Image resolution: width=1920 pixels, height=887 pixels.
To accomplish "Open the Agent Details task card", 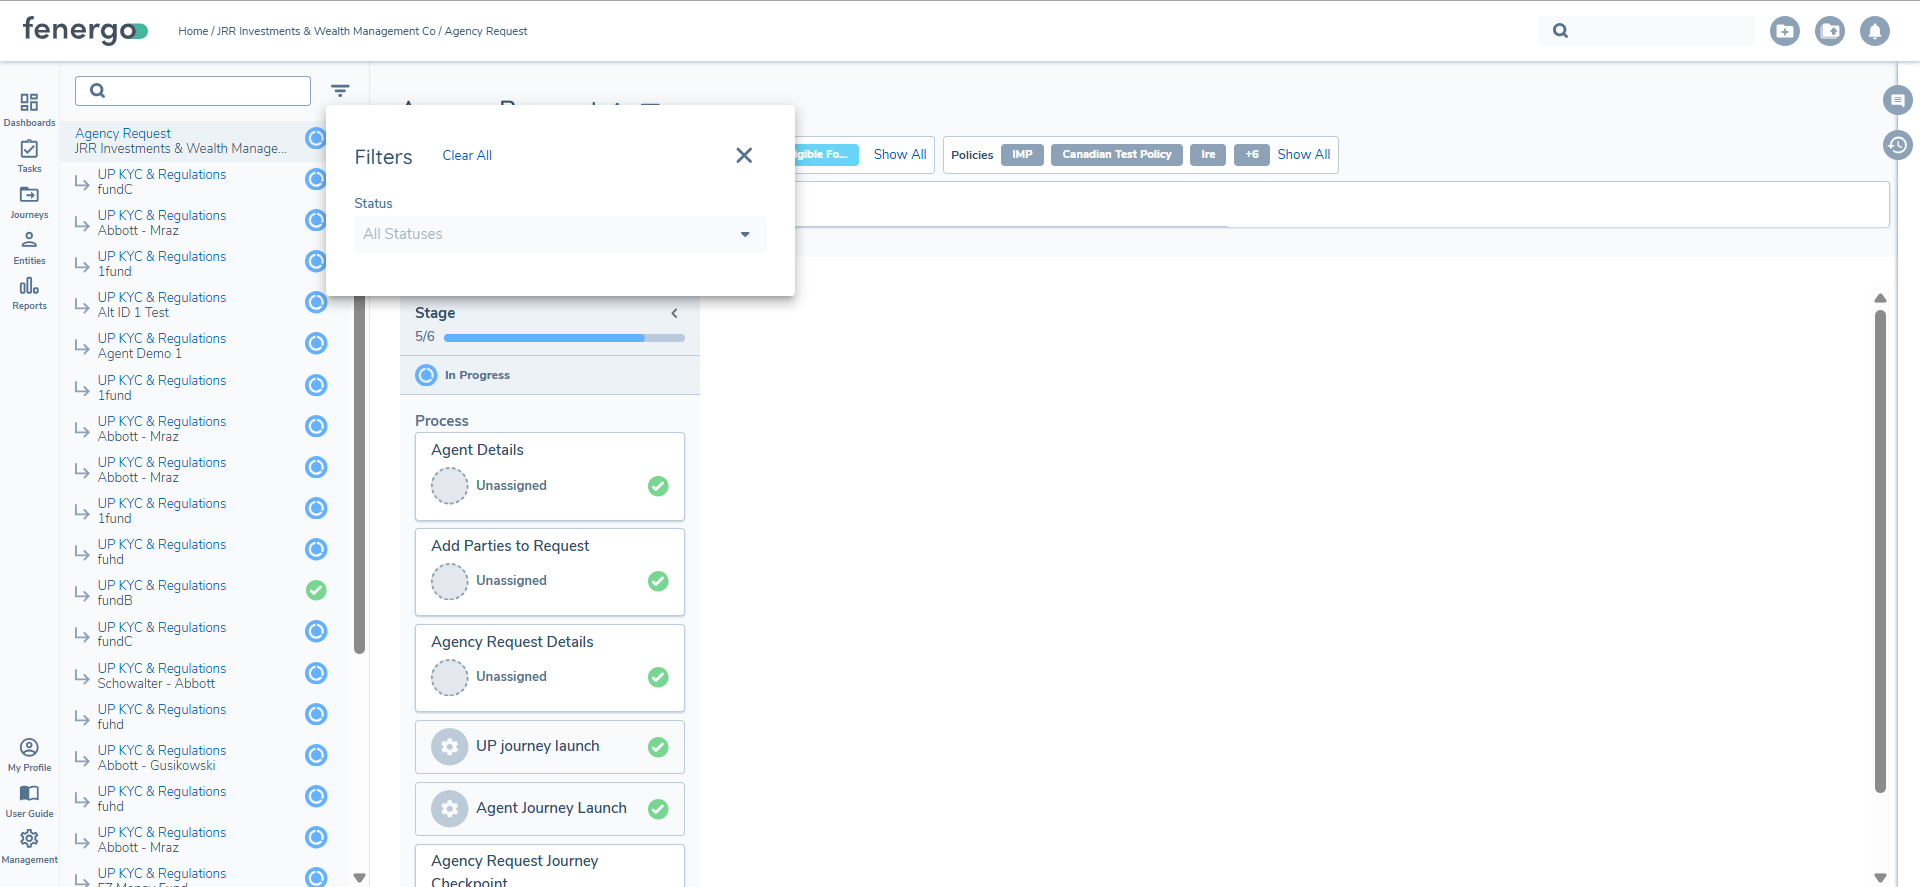I will [x=550, y=476].
